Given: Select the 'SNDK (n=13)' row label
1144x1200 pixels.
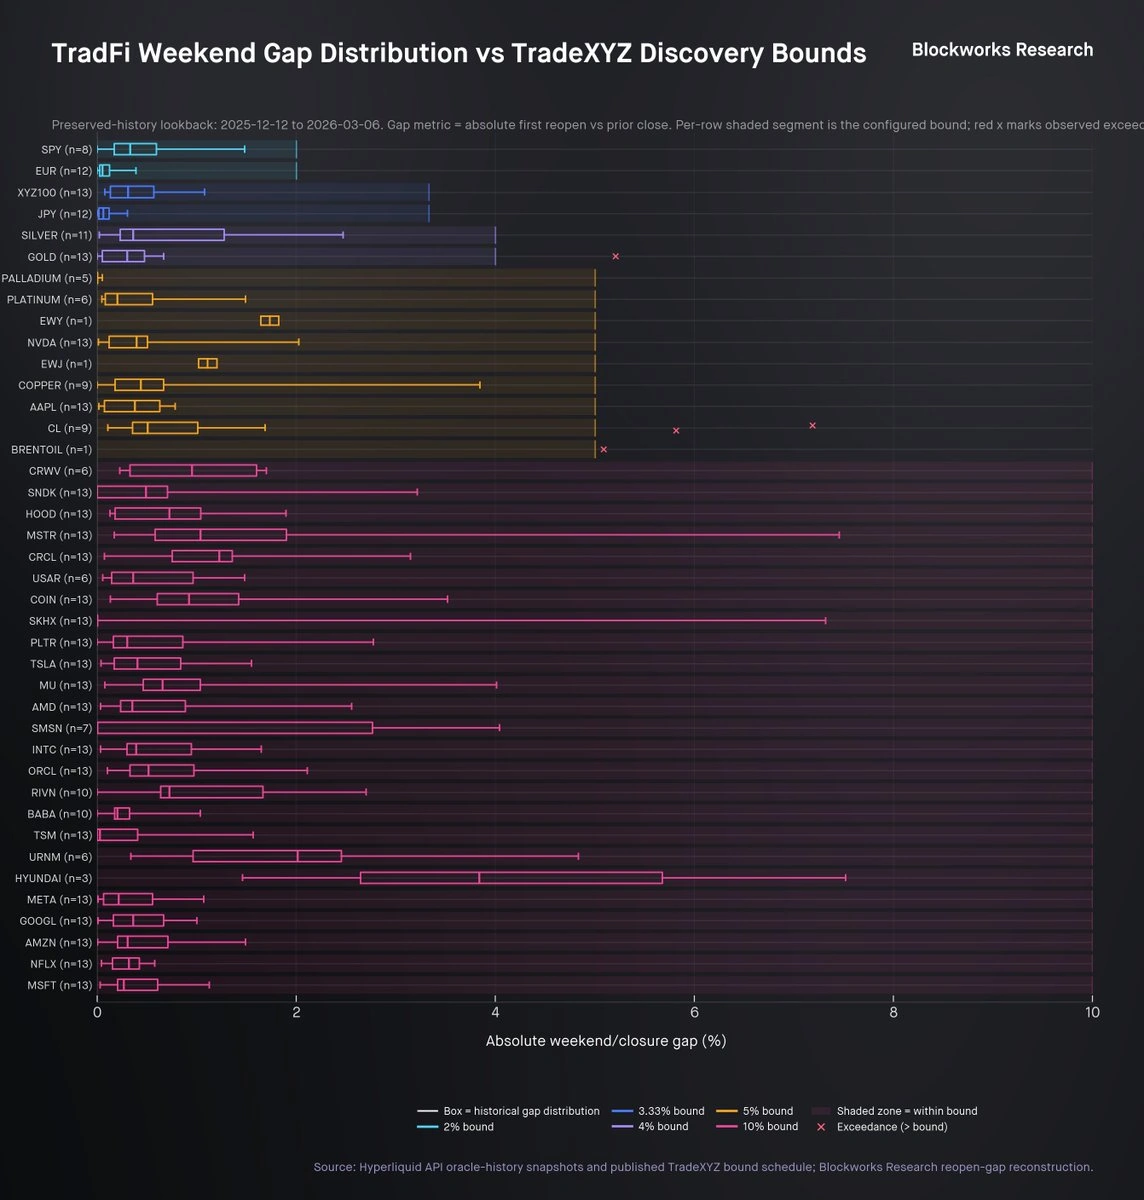Looking at the screenshot, I should tap(60, 492).
